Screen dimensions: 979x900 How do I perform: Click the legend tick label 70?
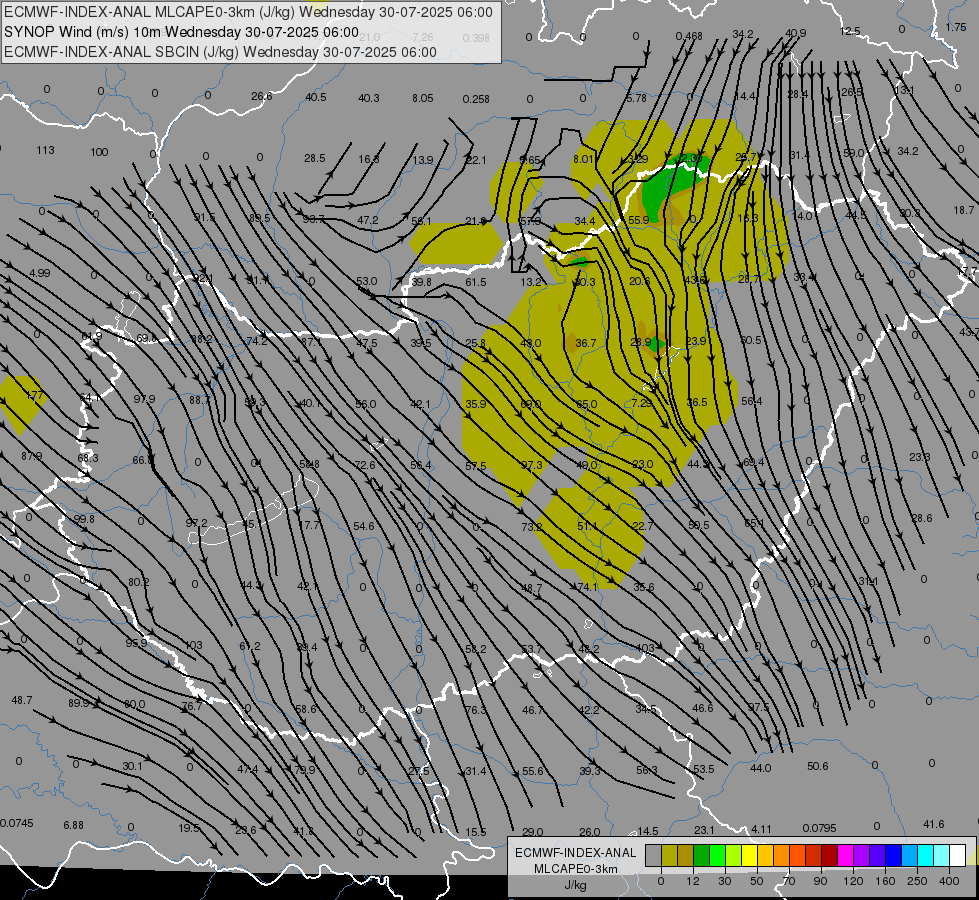pyautogui.click(x=789, y=881)
